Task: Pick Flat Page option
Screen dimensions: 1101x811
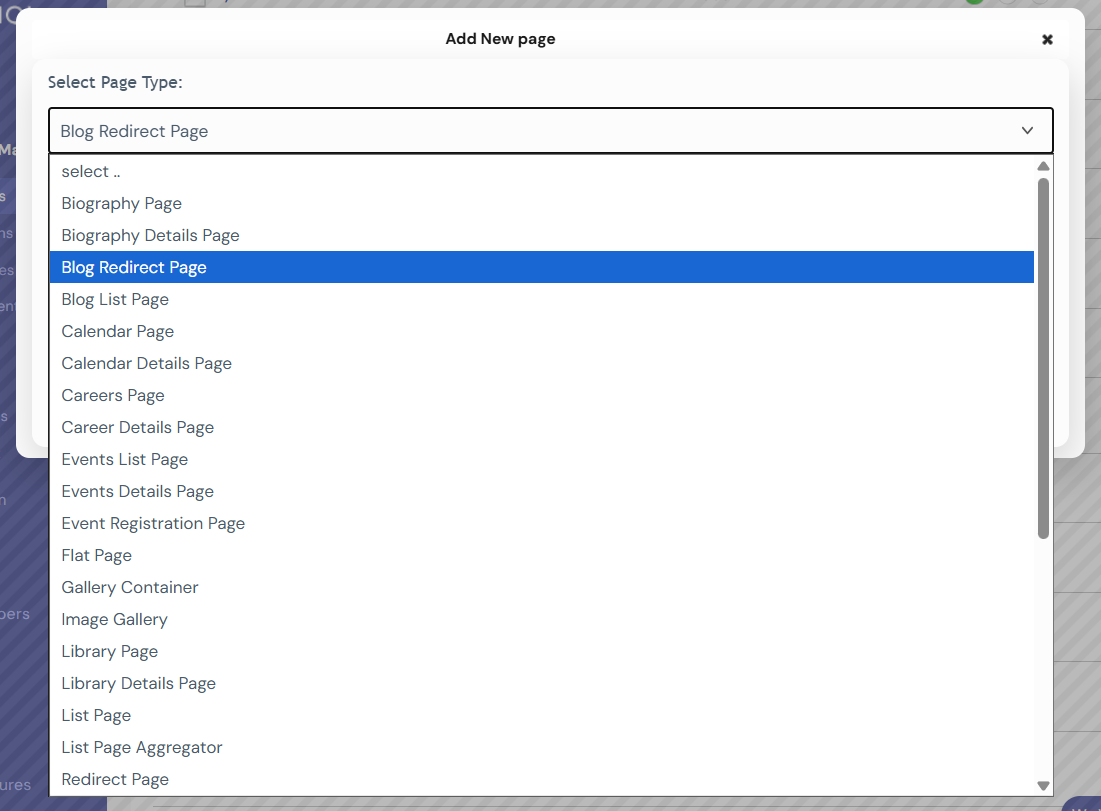Action: coord(541,555)
